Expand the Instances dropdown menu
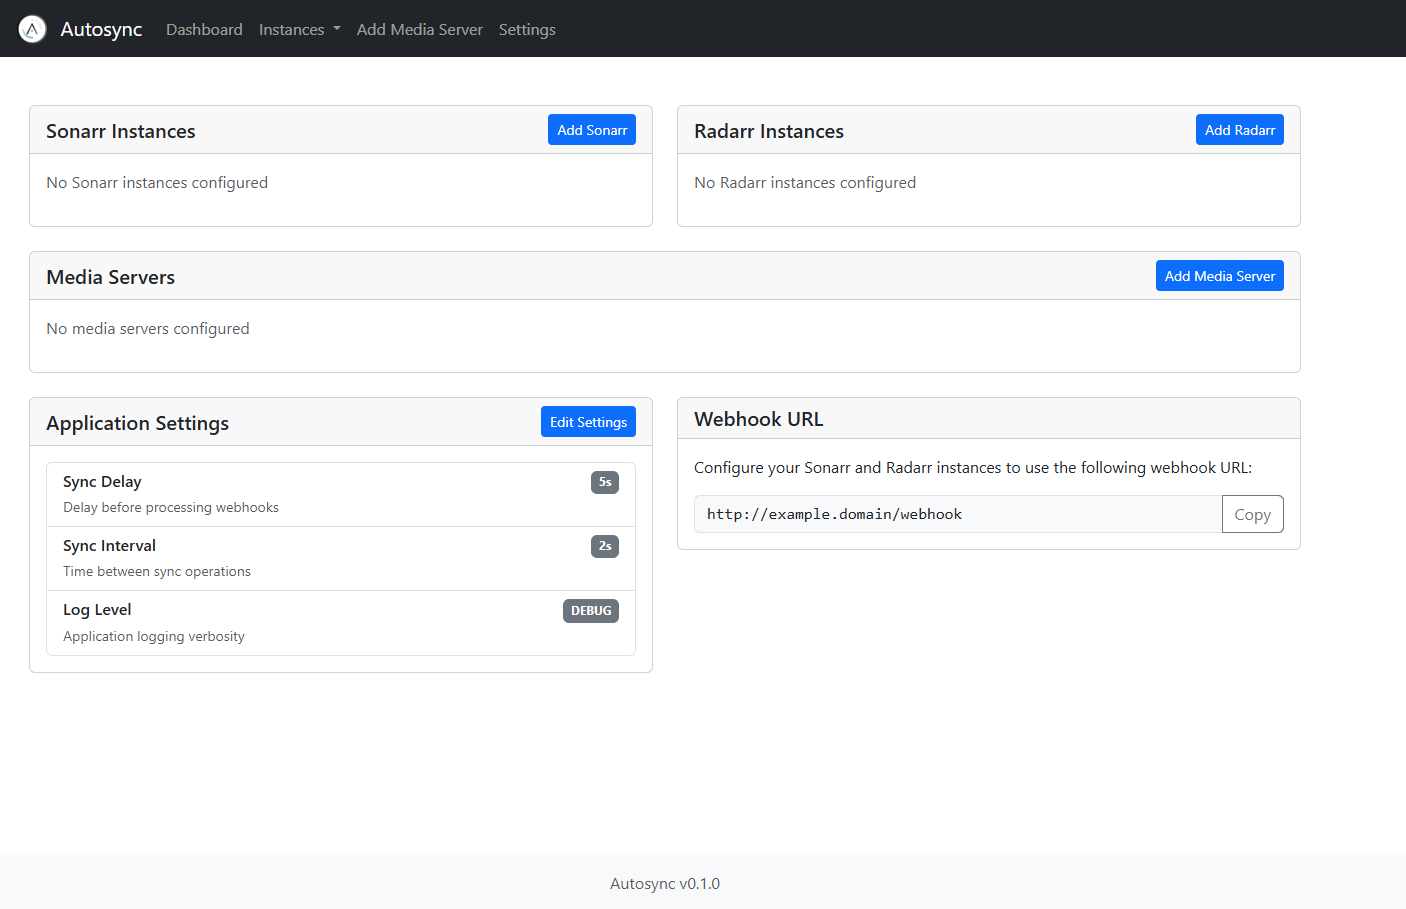The width and height of the screenshot is (1406, 909). tap(299, 30)
